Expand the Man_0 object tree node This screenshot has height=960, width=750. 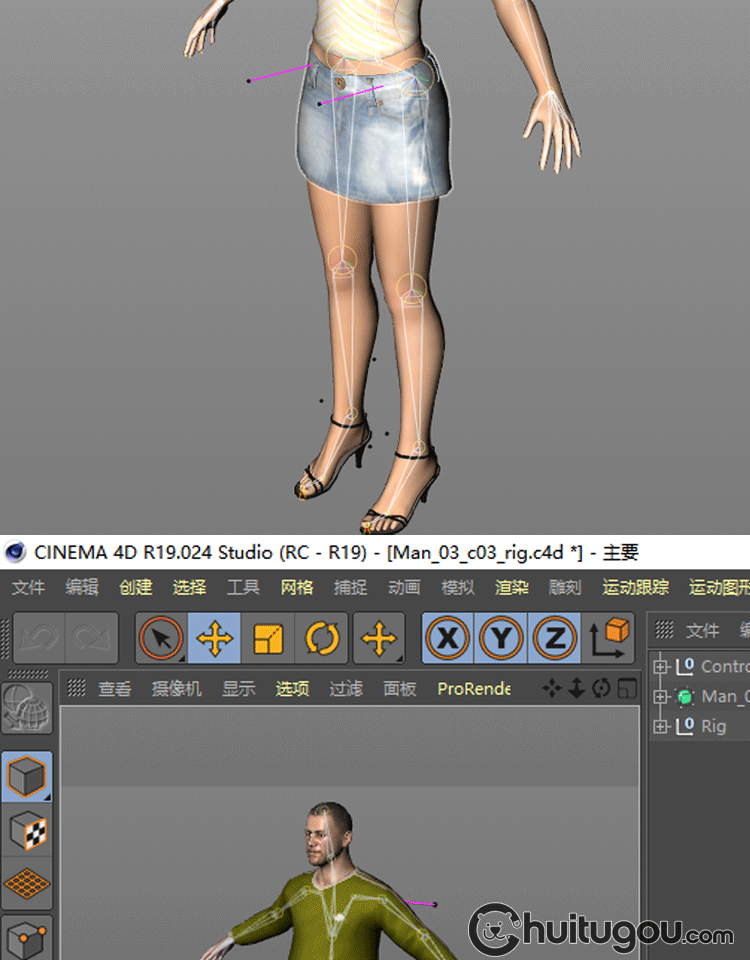pos(659,696)
